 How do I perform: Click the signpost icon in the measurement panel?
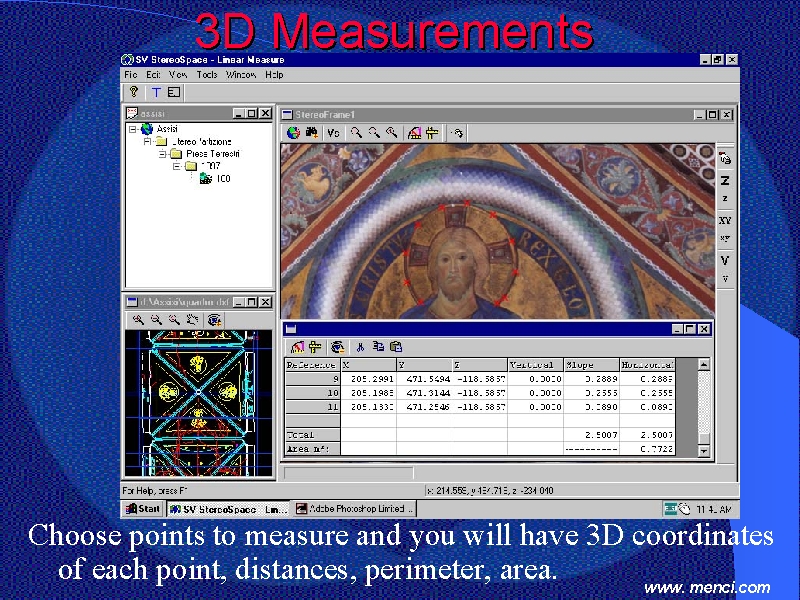(315, 347)
